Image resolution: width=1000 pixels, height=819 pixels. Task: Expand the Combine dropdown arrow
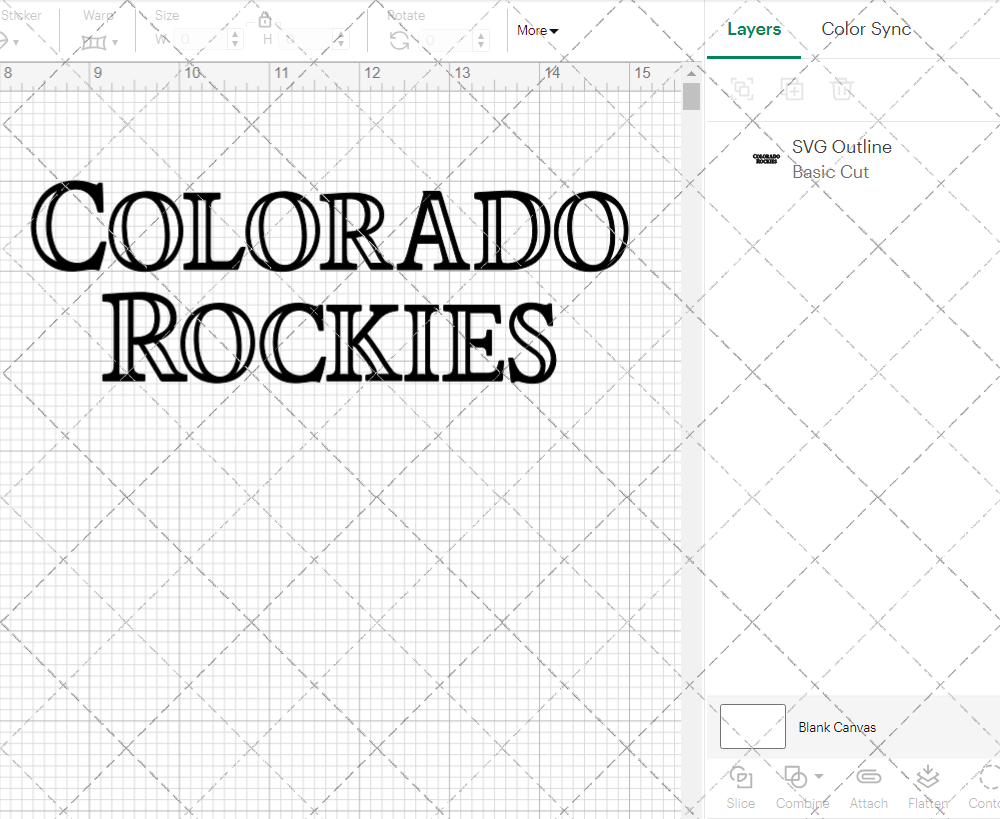tap(819, 776)
